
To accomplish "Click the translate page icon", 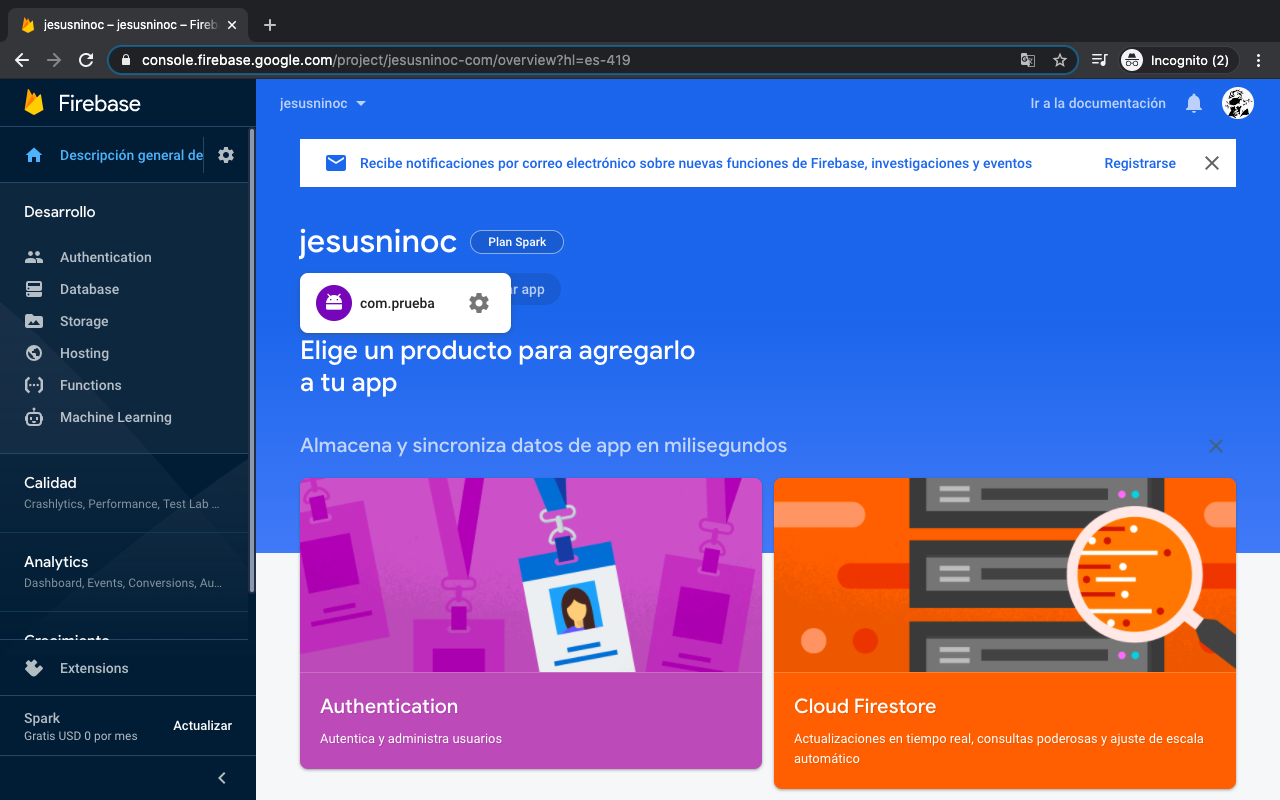I will [x=1028, y=60].
